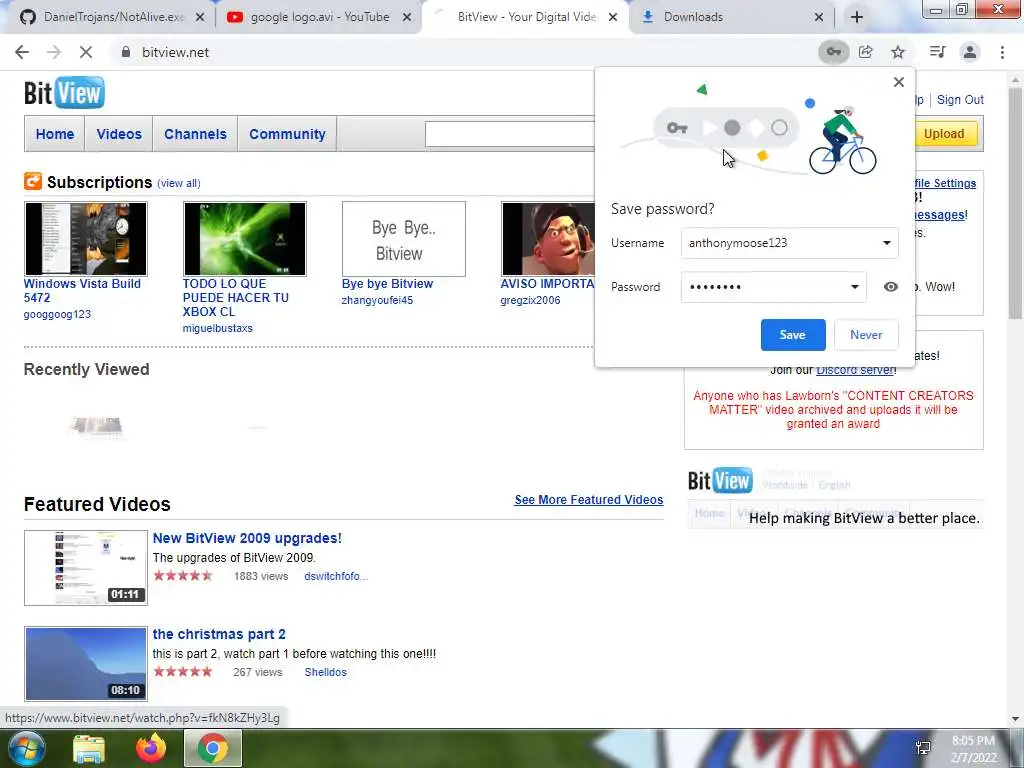Expand the Password dropdown arrow
The height and width of the screenshot is (768, 1024).
coord(854,287)
